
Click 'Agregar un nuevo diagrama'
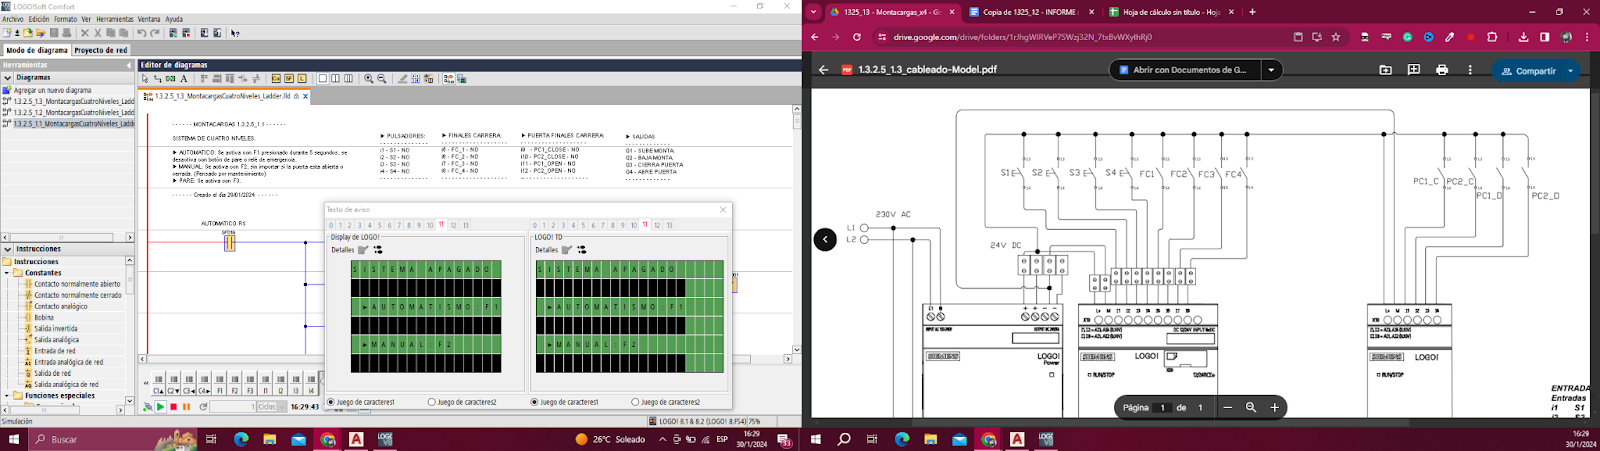(x=52, y=90)
